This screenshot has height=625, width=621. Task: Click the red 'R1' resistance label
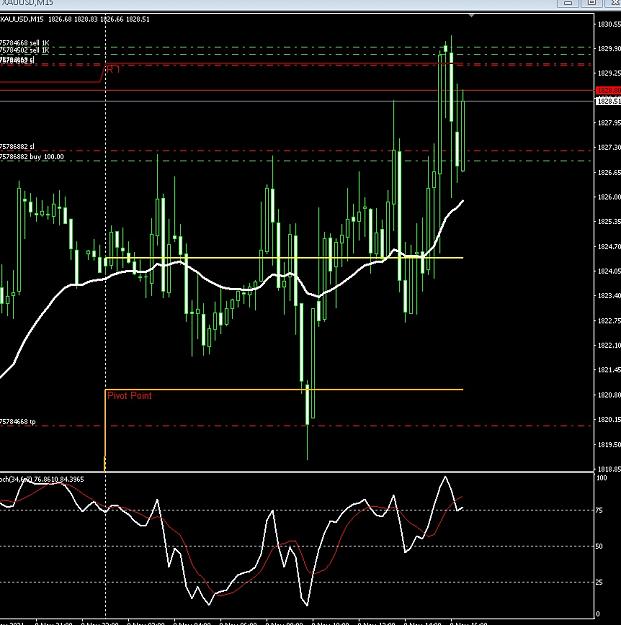113,70
